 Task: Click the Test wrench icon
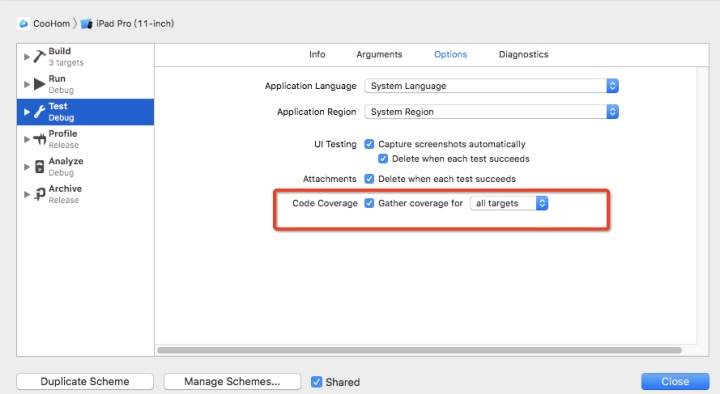click(x=39, y=112)
